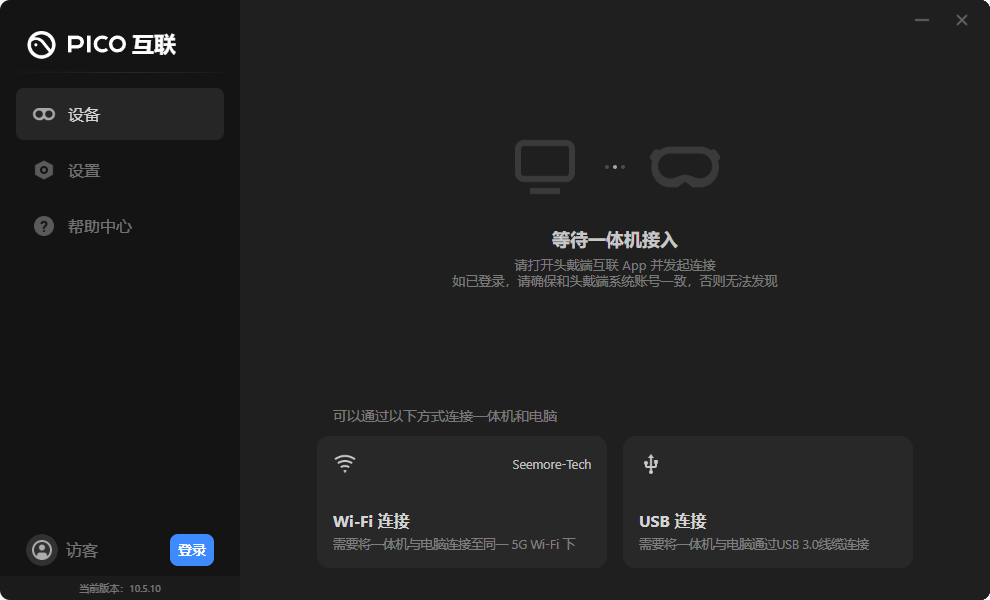The height and width of the screenshot is (600, 990).
Task: Open the 帮助中心 help center tab
Action: coord(120,226)
